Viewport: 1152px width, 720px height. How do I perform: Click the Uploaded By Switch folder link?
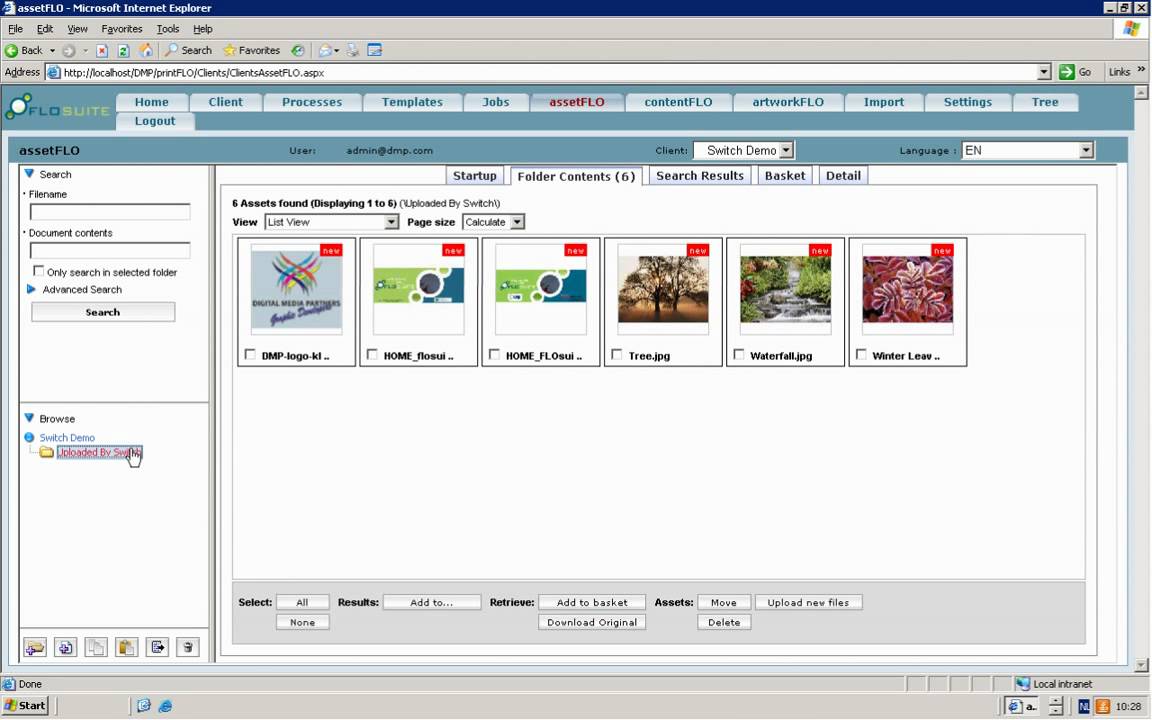pos(99,453)
